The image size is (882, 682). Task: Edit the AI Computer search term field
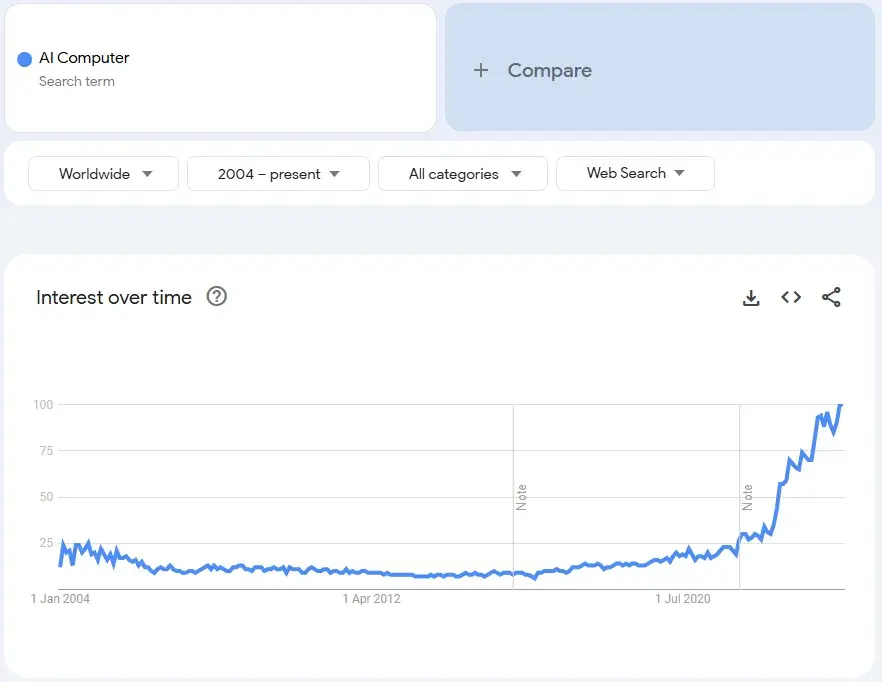(x=84, y=58)
